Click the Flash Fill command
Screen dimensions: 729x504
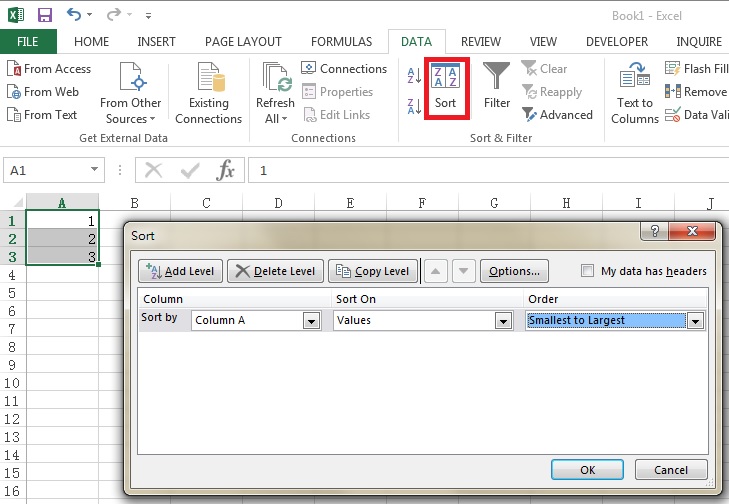[x=696, y=69]
